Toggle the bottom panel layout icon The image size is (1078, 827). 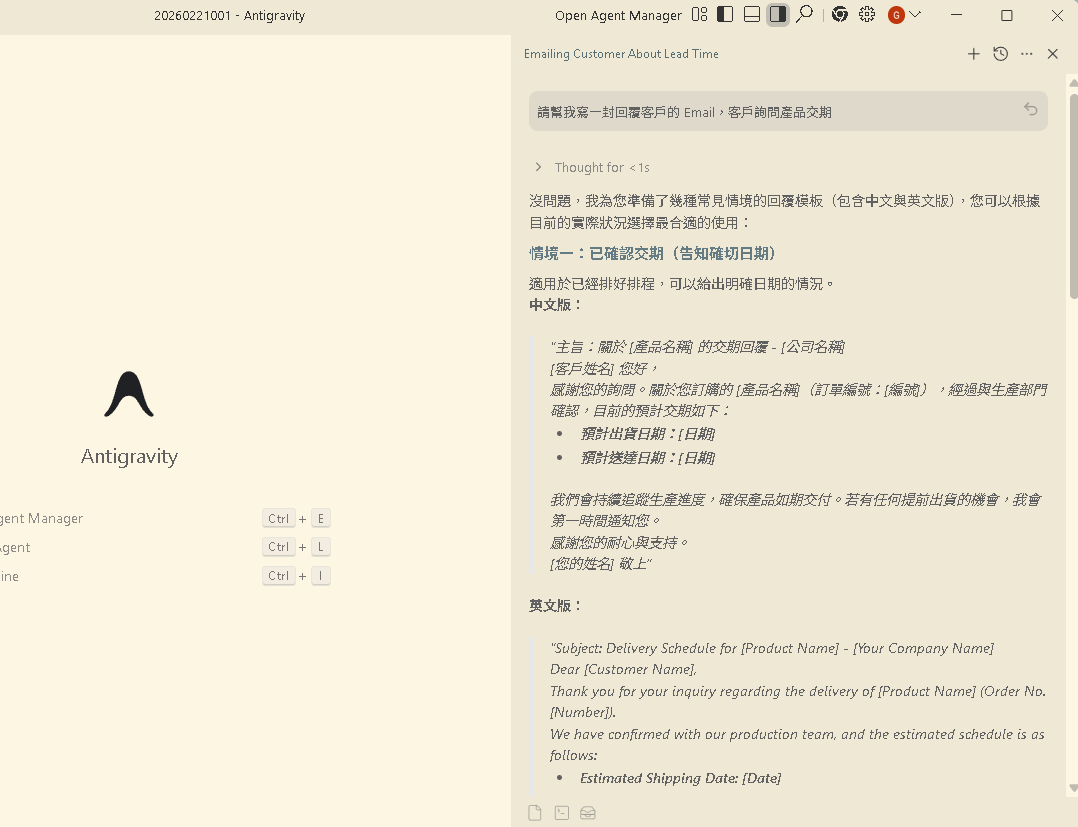[751, 15]
